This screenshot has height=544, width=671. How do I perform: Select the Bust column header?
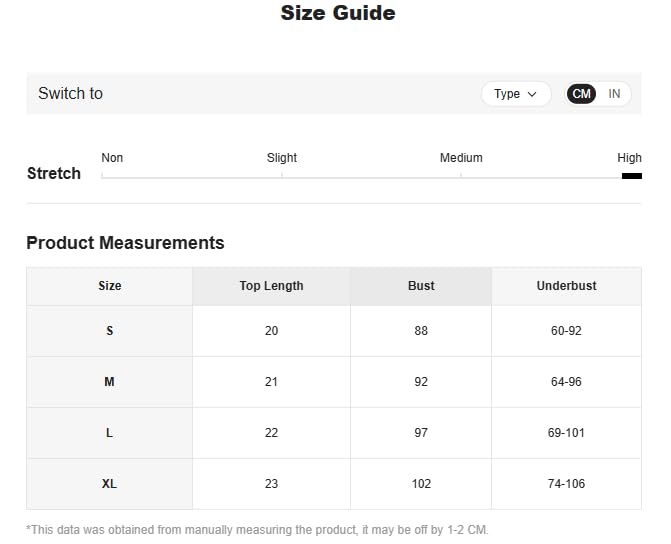(421, 286)
